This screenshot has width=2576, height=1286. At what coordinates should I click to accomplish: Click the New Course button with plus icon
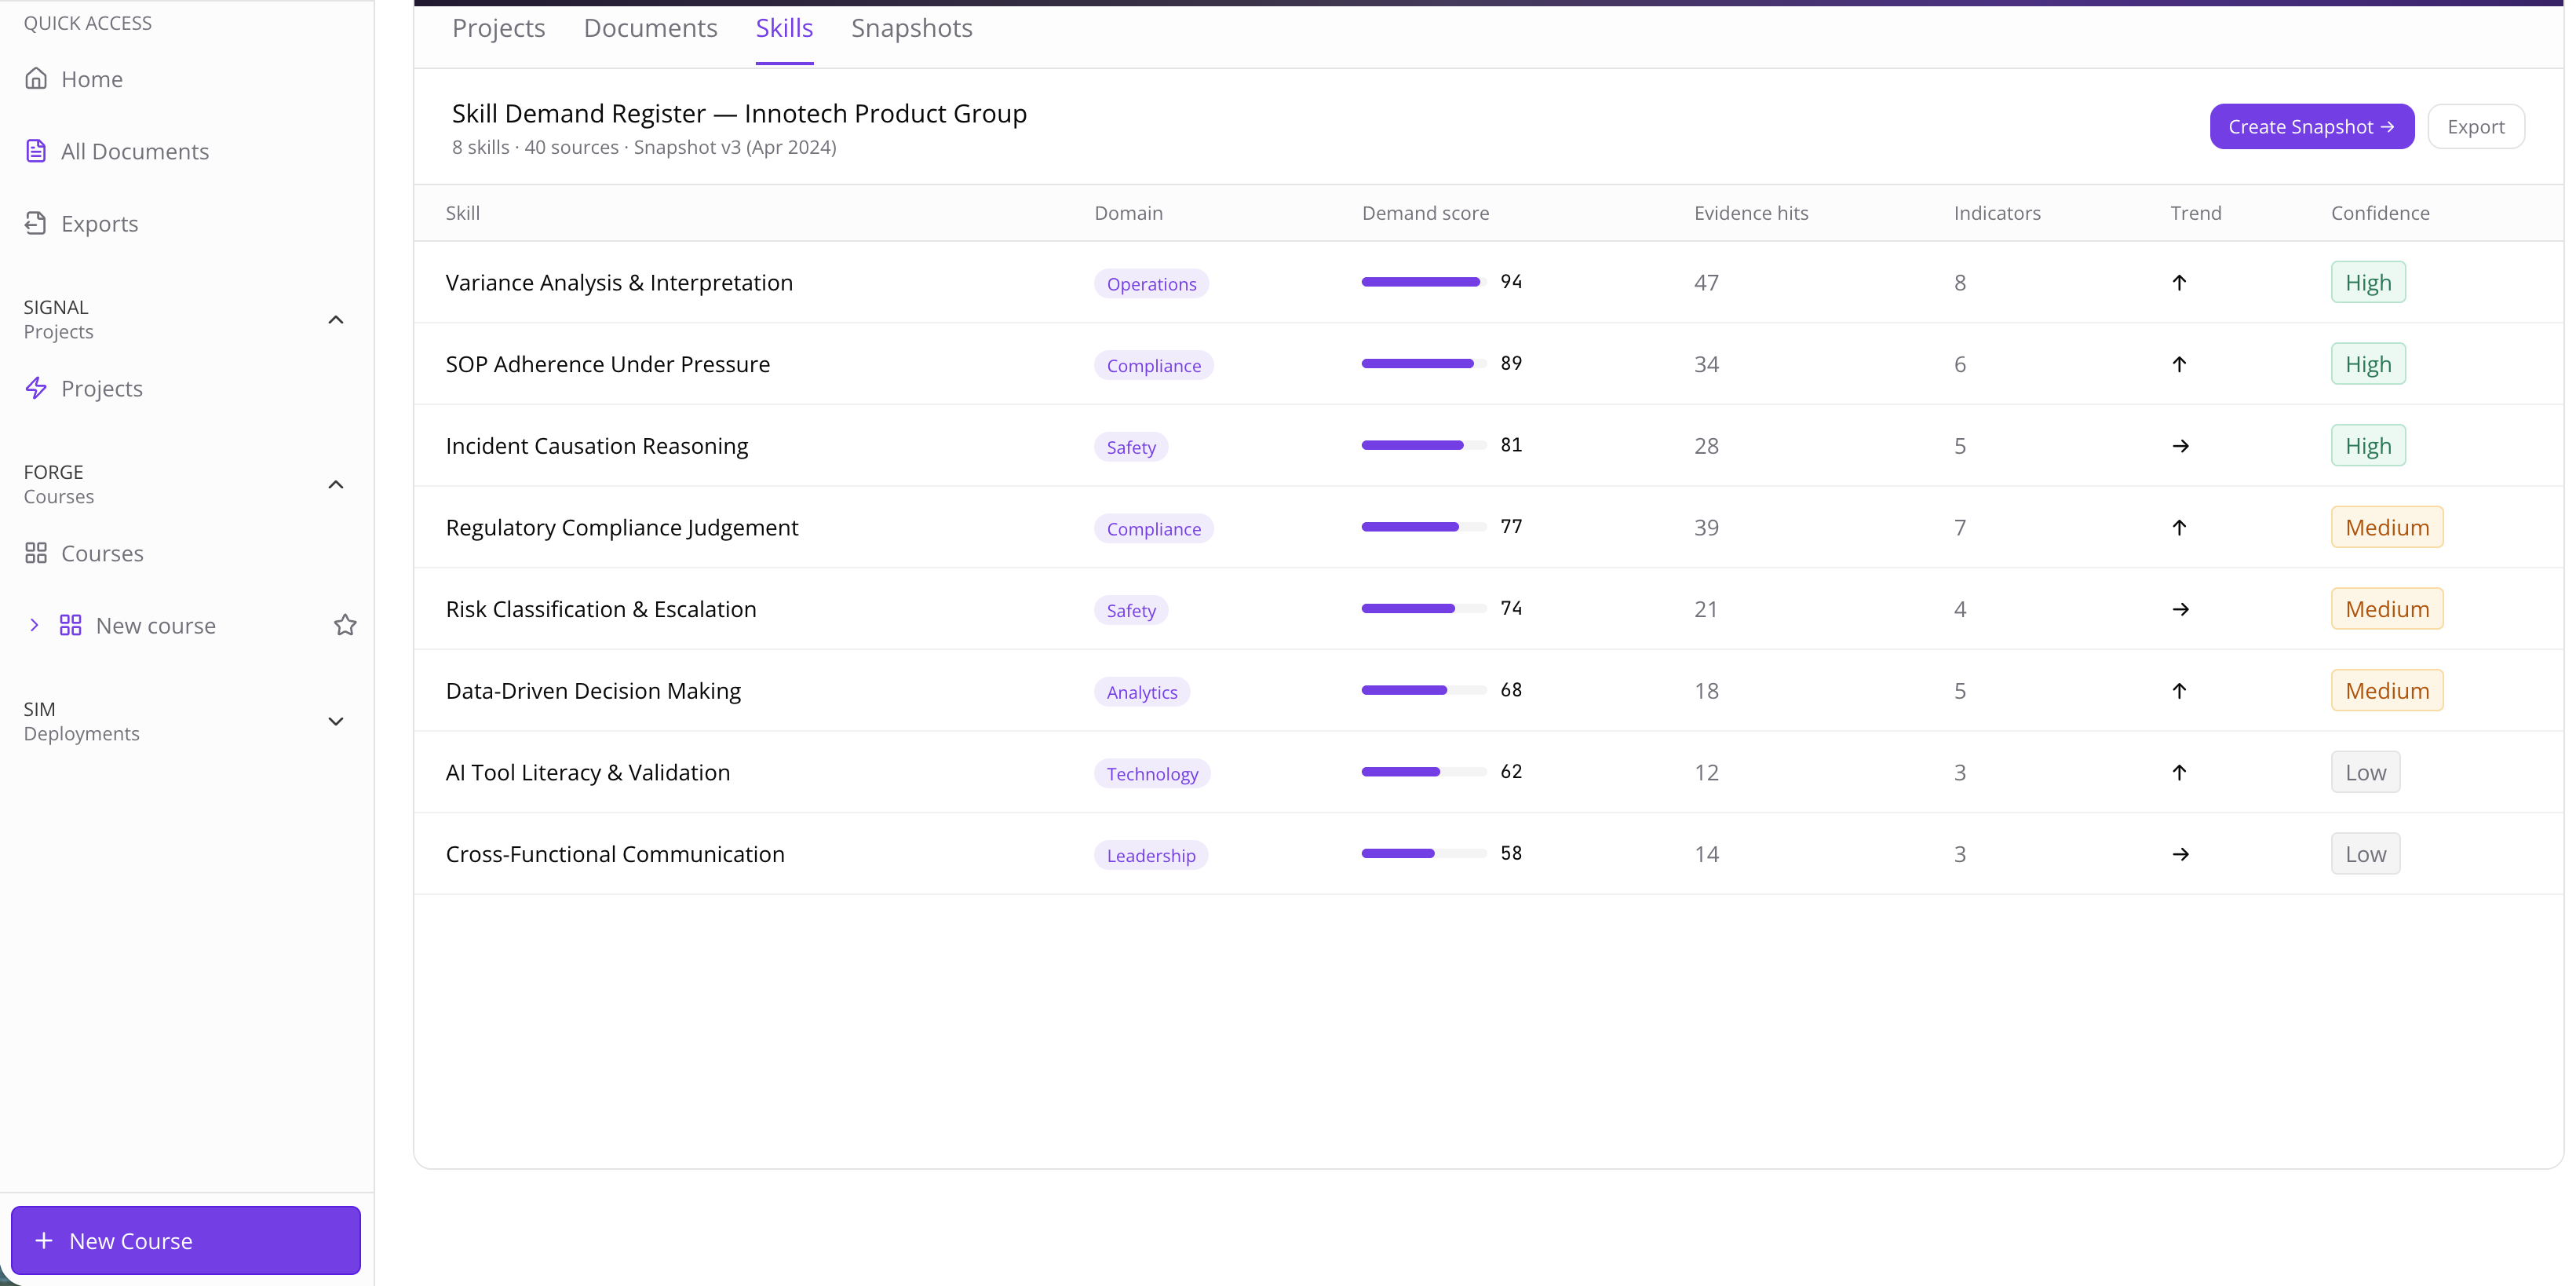[x=186, y=1240]
